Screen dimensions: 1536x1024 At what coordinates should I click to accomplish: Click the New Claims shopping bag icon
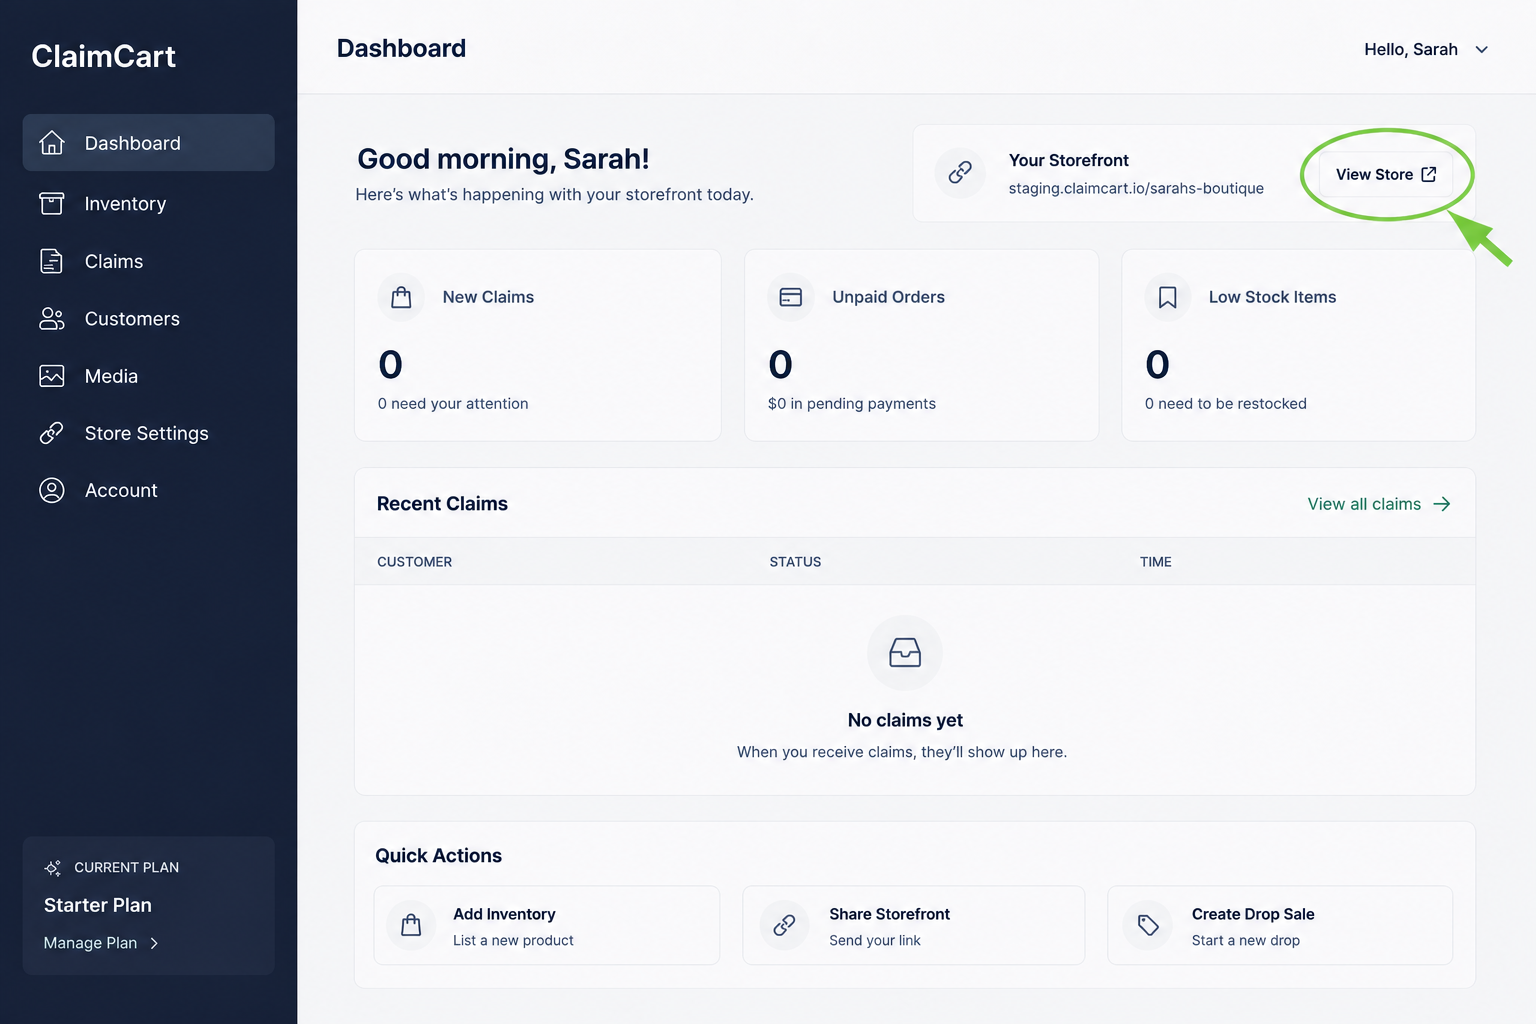tap(401, 297)
